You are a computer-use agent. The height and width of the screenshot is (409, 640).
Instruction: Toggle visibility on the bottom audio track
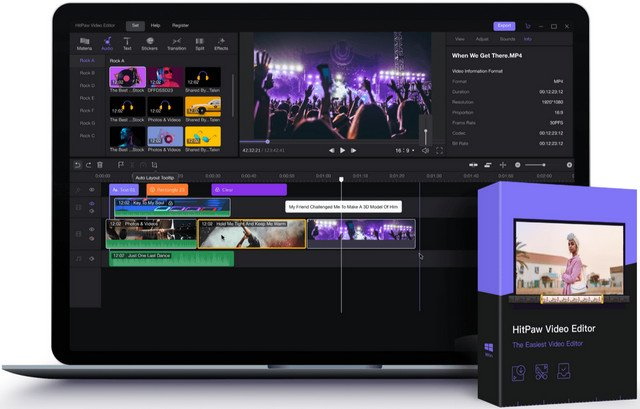click(x=92, y=258)
